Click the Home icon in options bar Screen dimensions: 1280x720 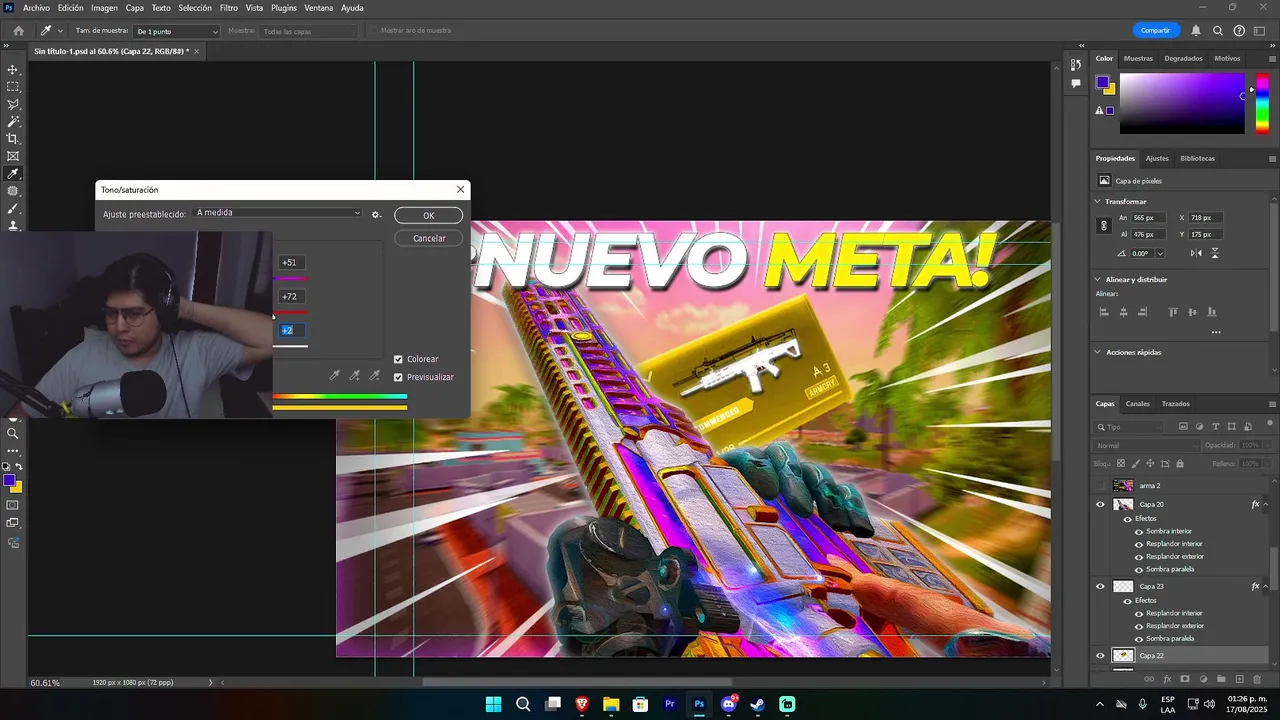pos(18,31)
